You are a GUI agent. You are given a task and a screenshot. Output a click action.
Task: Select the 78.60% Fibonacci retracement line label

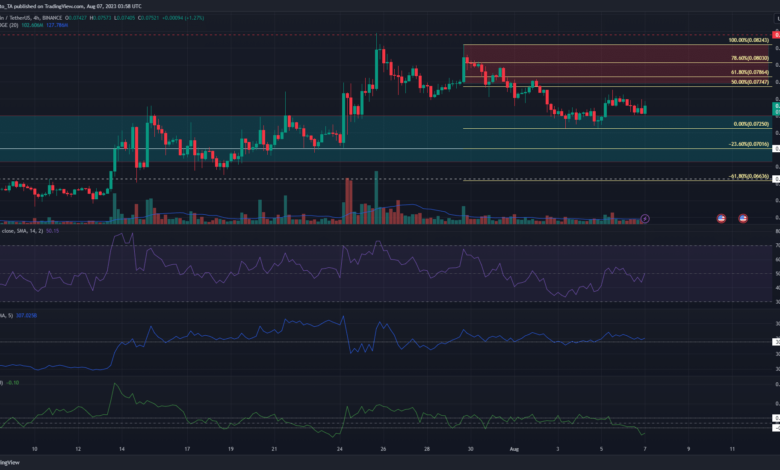coord(748,60)
